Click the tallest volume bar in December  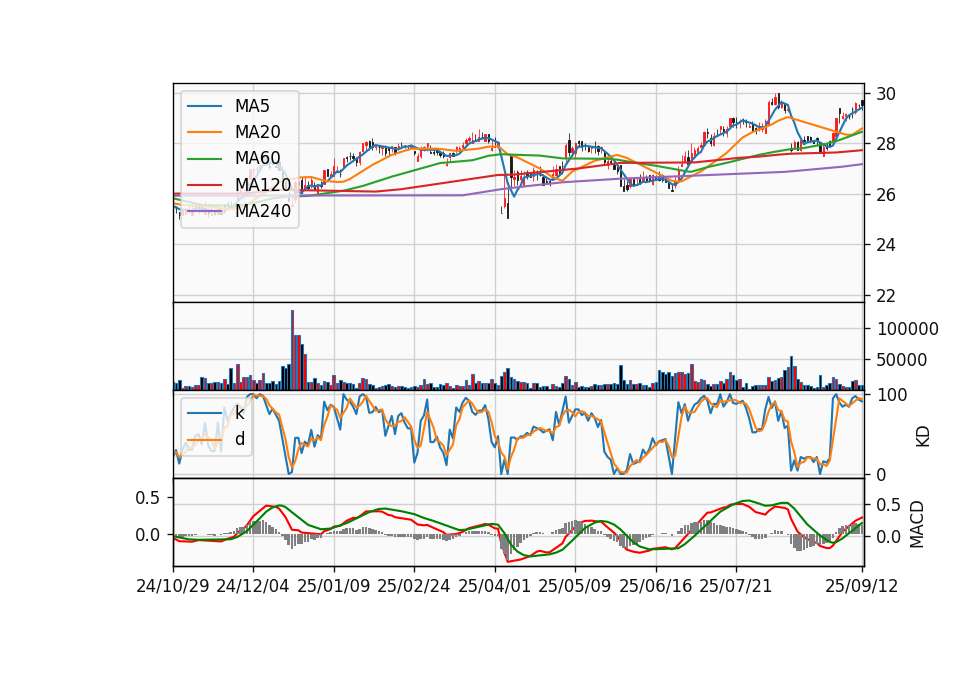[293, 350]
